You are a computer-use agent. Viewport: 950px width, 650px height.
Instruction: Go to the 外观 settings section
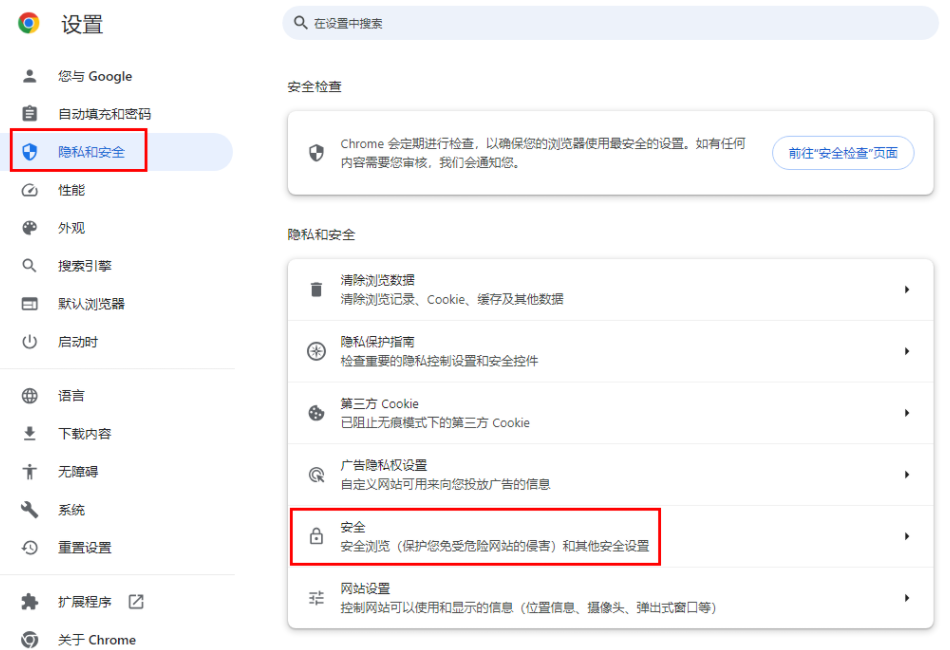pos(116,228)
